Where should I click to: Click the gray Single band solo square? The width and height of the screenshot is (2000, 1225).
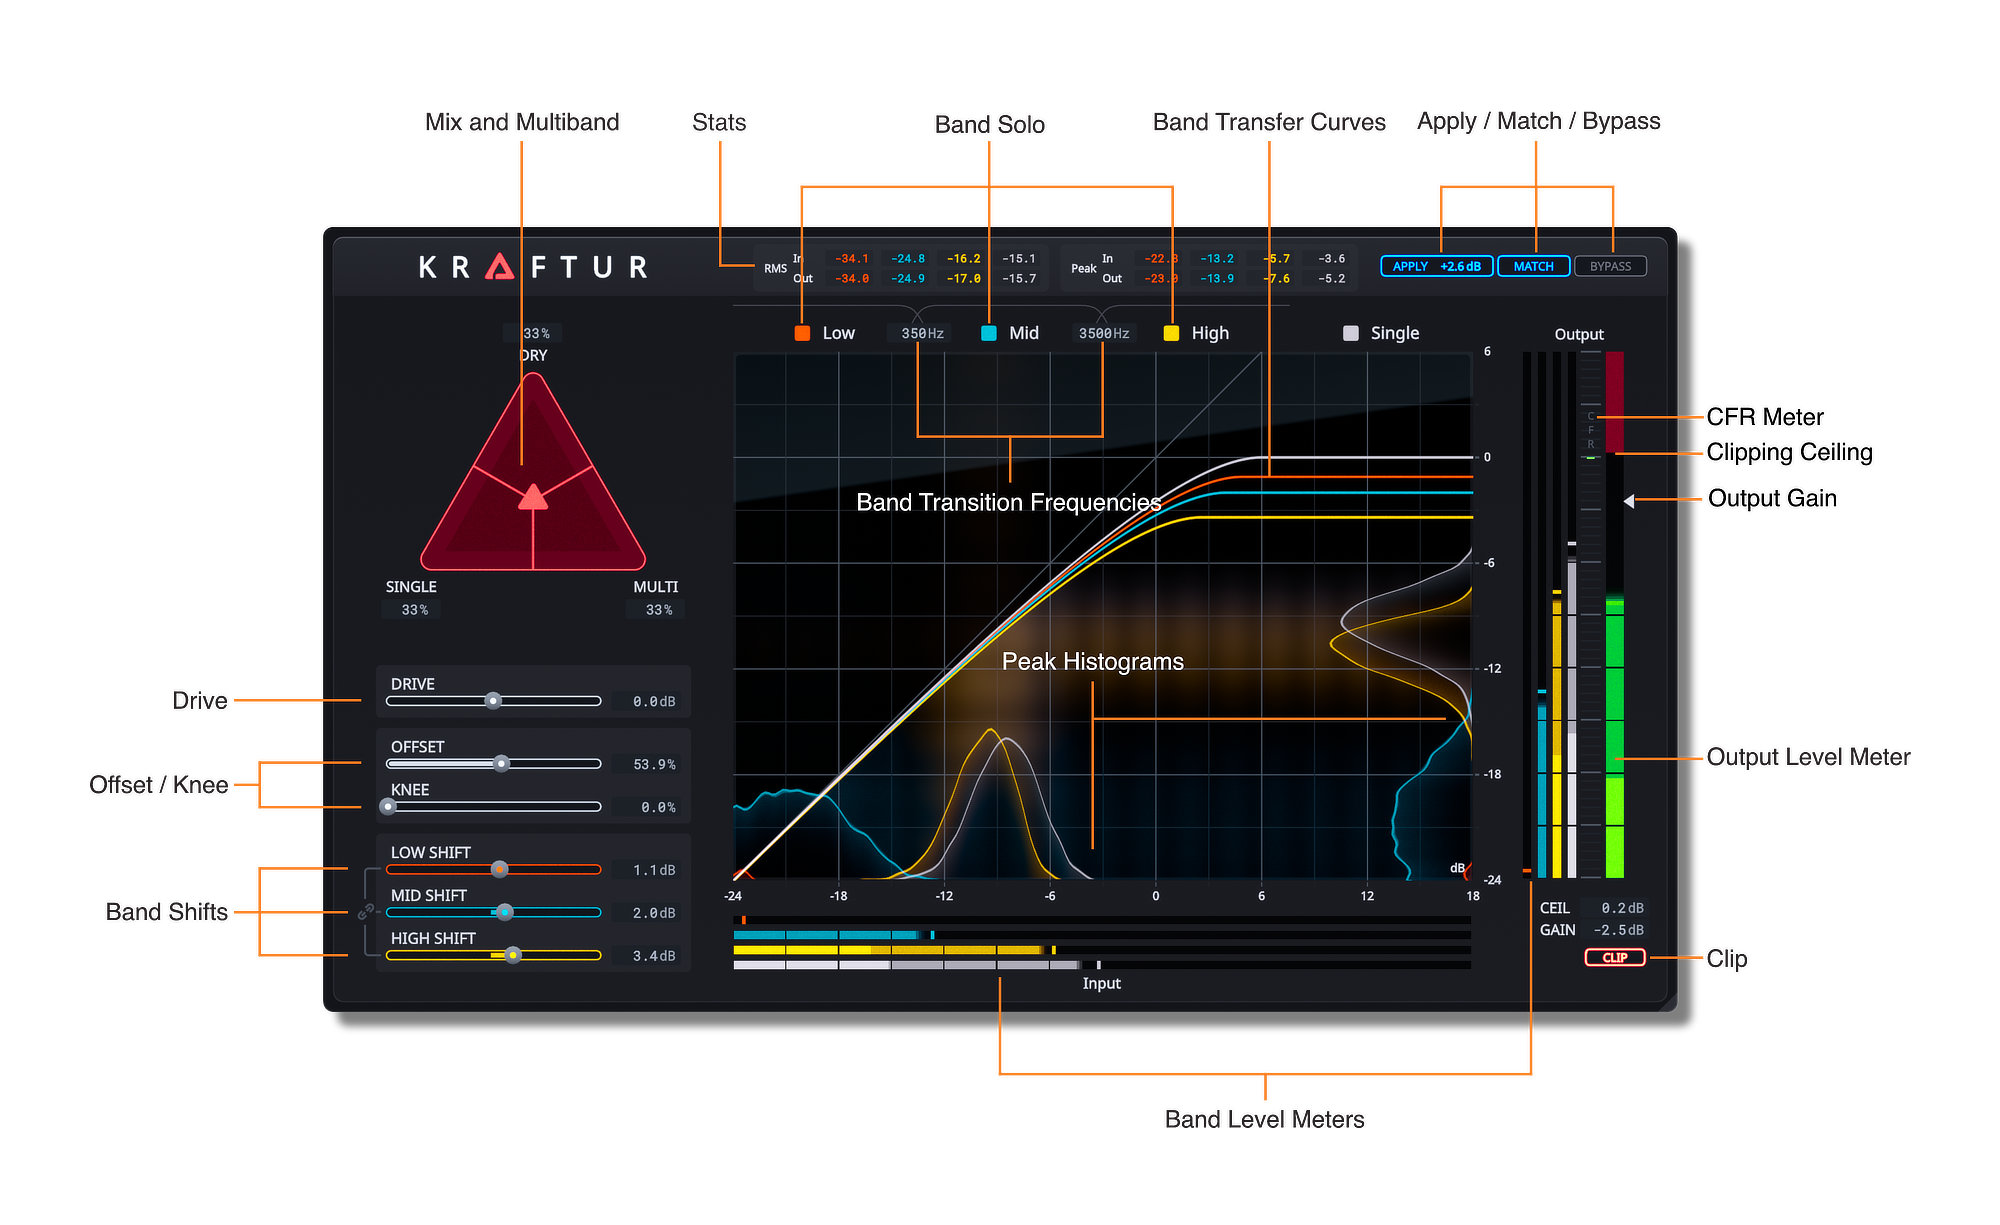(x=1351, y=333)
